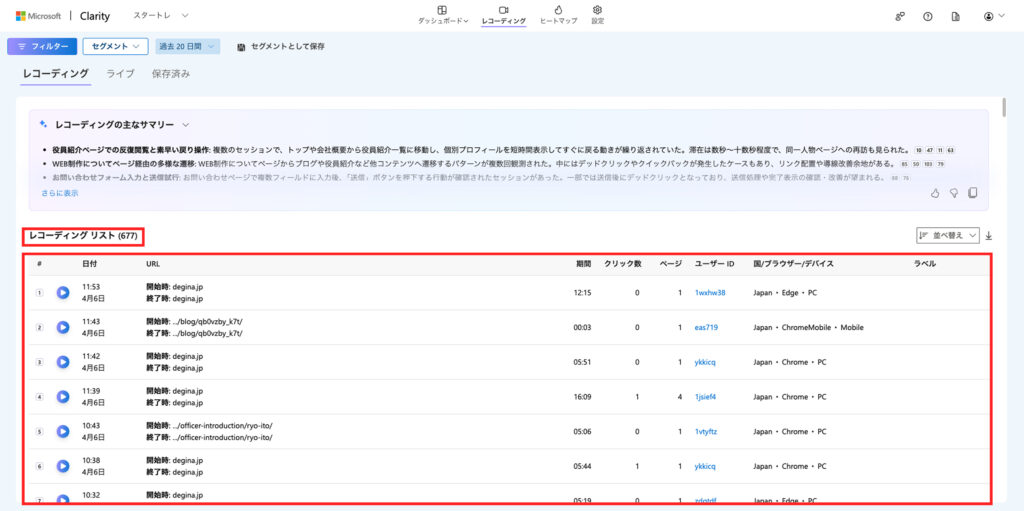Give thumbs up to the summary
This screenshot has height=511, width=1024.
coord(935,193)
